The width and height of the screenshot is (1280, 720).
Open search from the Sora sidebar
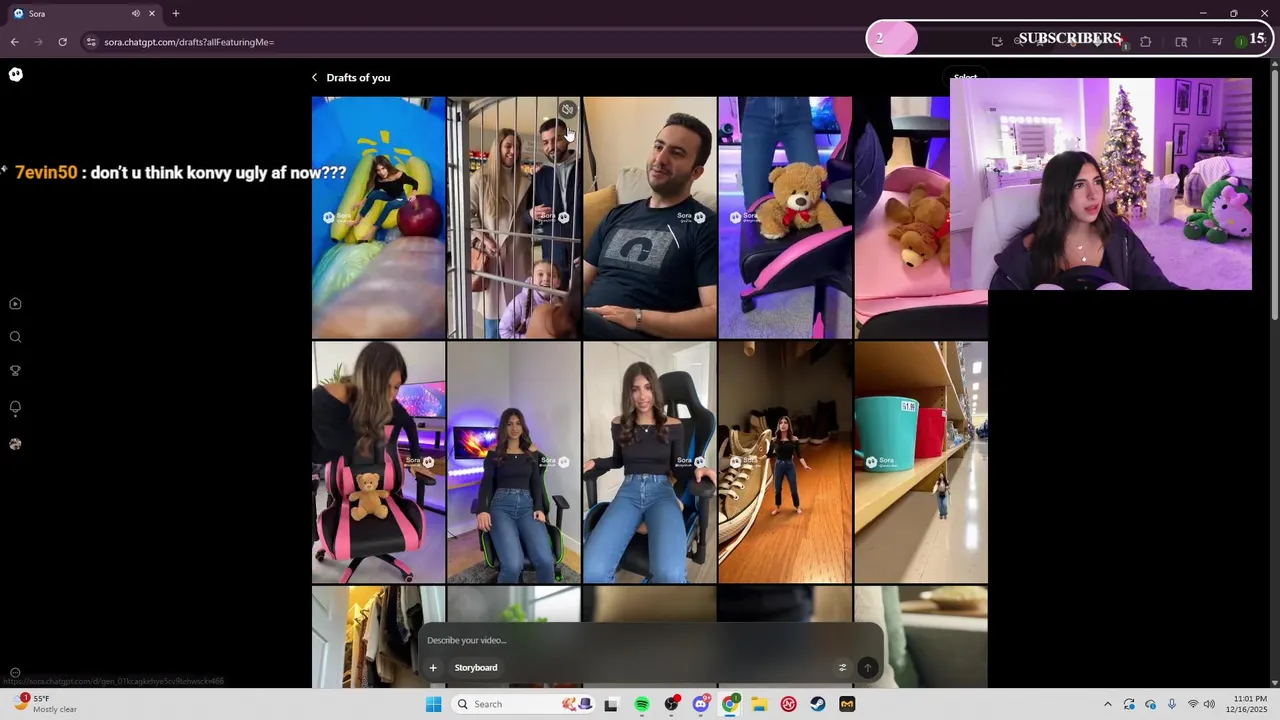pos(15,337)
